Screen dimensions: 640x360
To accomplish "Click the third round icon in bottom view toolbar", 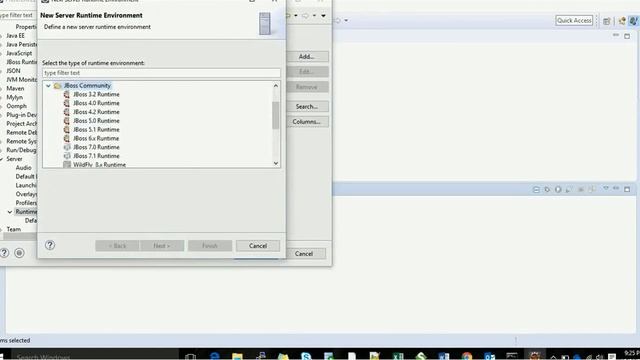I will click(558, 189).
